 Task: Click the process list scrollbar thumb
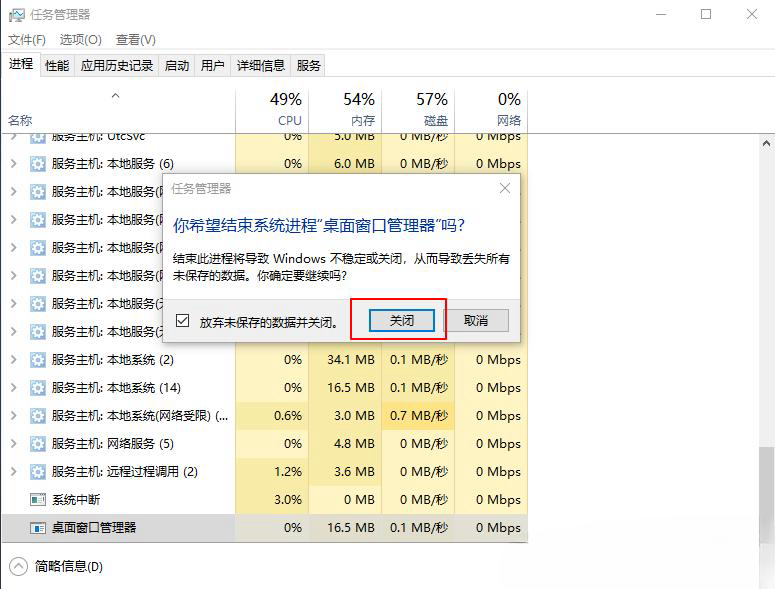[x=767, y=497]
